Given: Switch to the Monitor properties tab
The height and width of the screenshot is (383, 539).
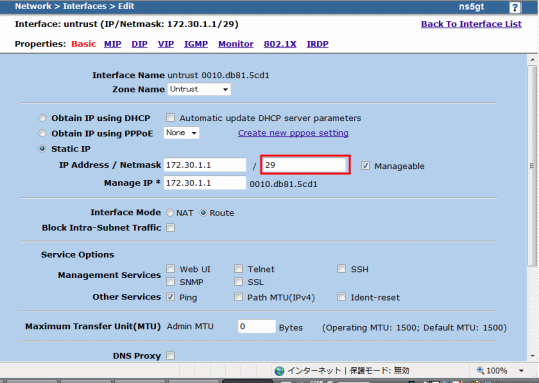Looking at the screenshot, I should pos(236,44).
